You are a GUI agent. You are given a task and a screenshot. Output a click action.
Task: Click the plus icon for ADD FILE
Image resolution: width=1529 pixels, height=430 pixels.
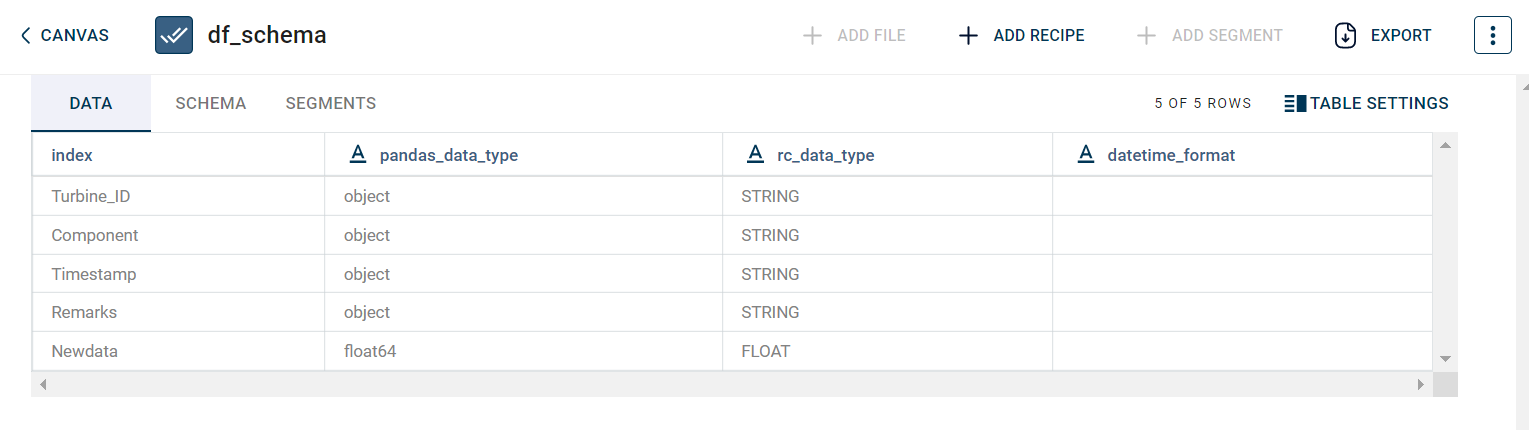812,36
